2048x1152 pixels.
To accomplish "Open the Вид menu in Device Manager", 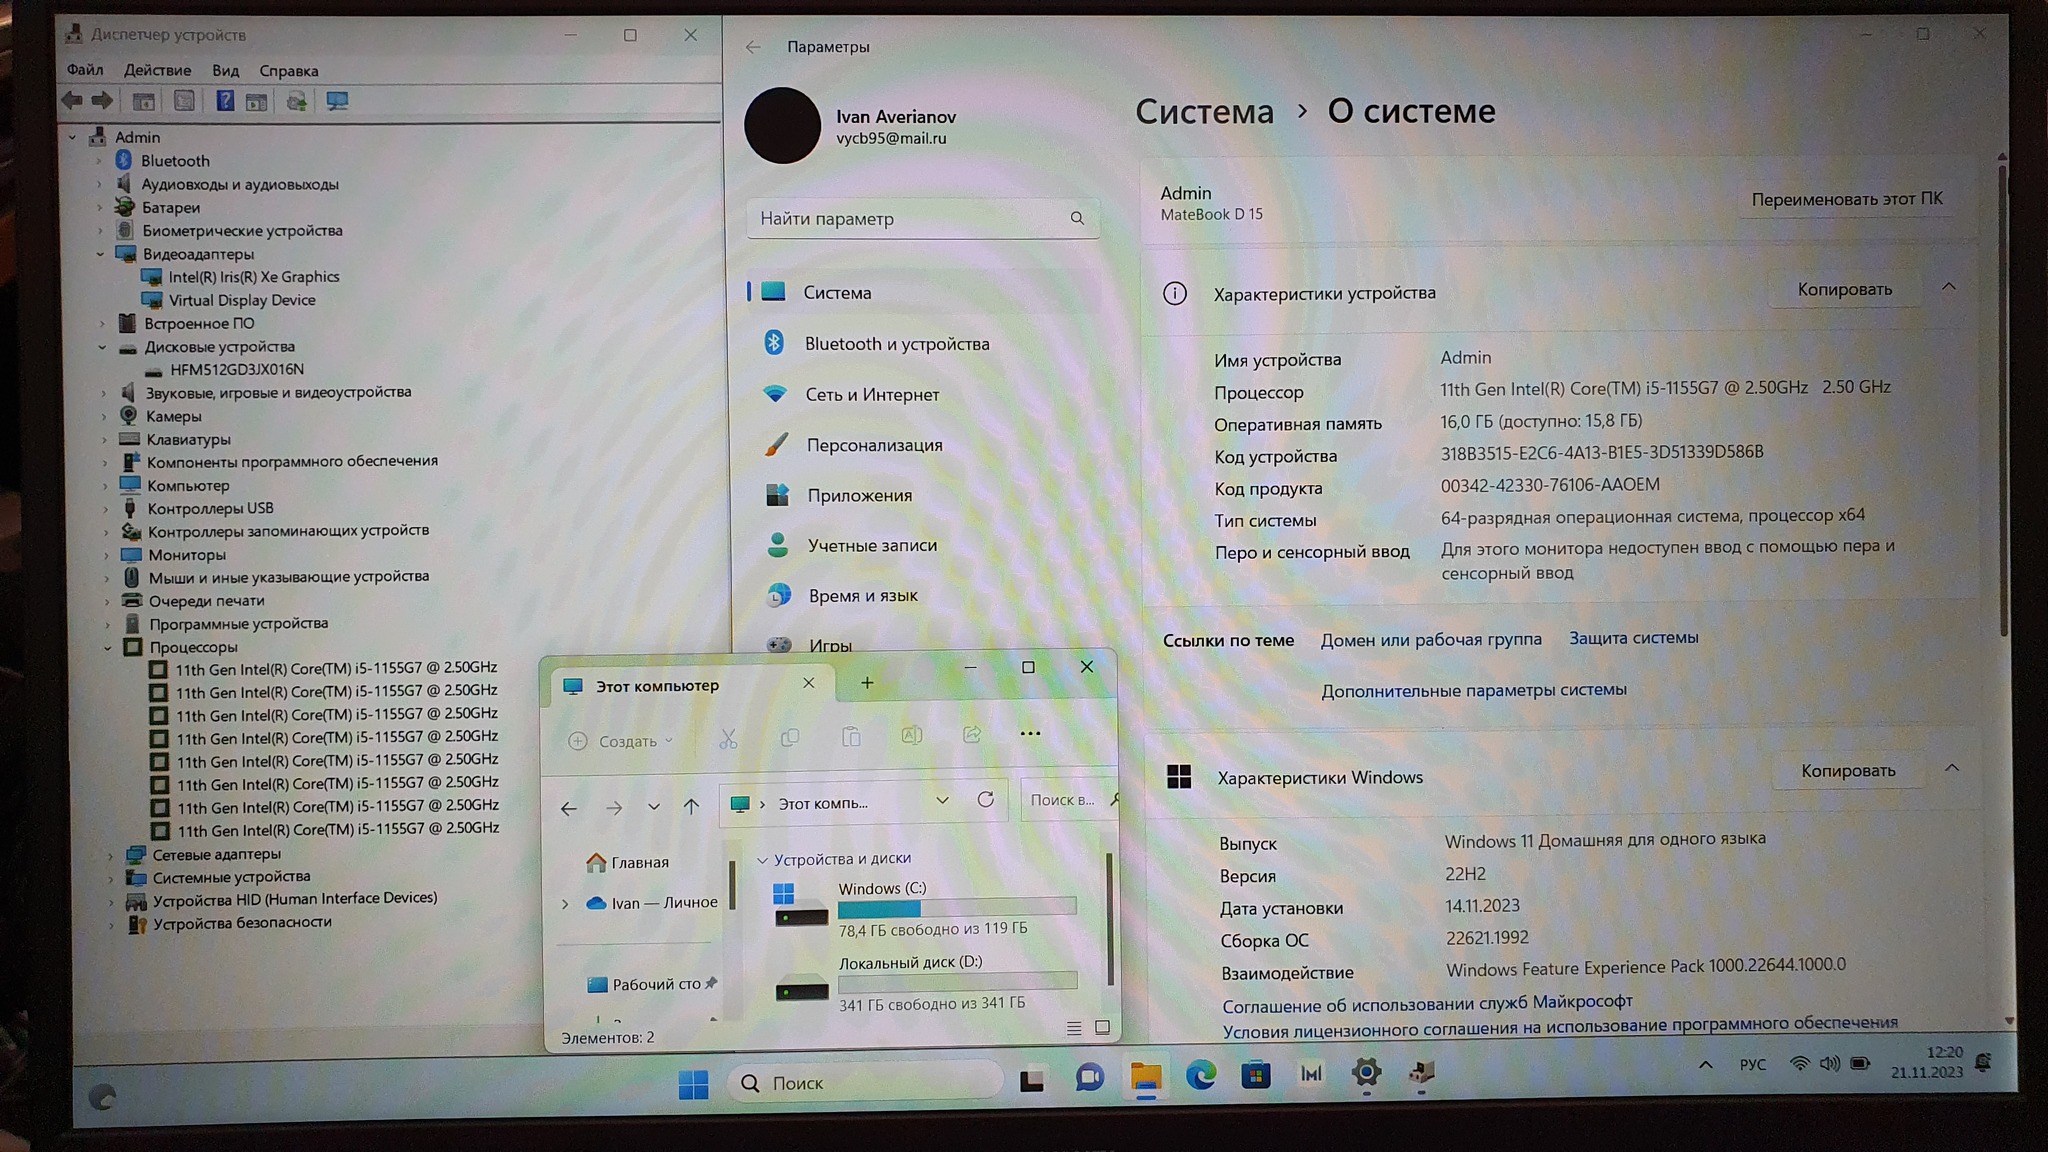I will (225, 70).
